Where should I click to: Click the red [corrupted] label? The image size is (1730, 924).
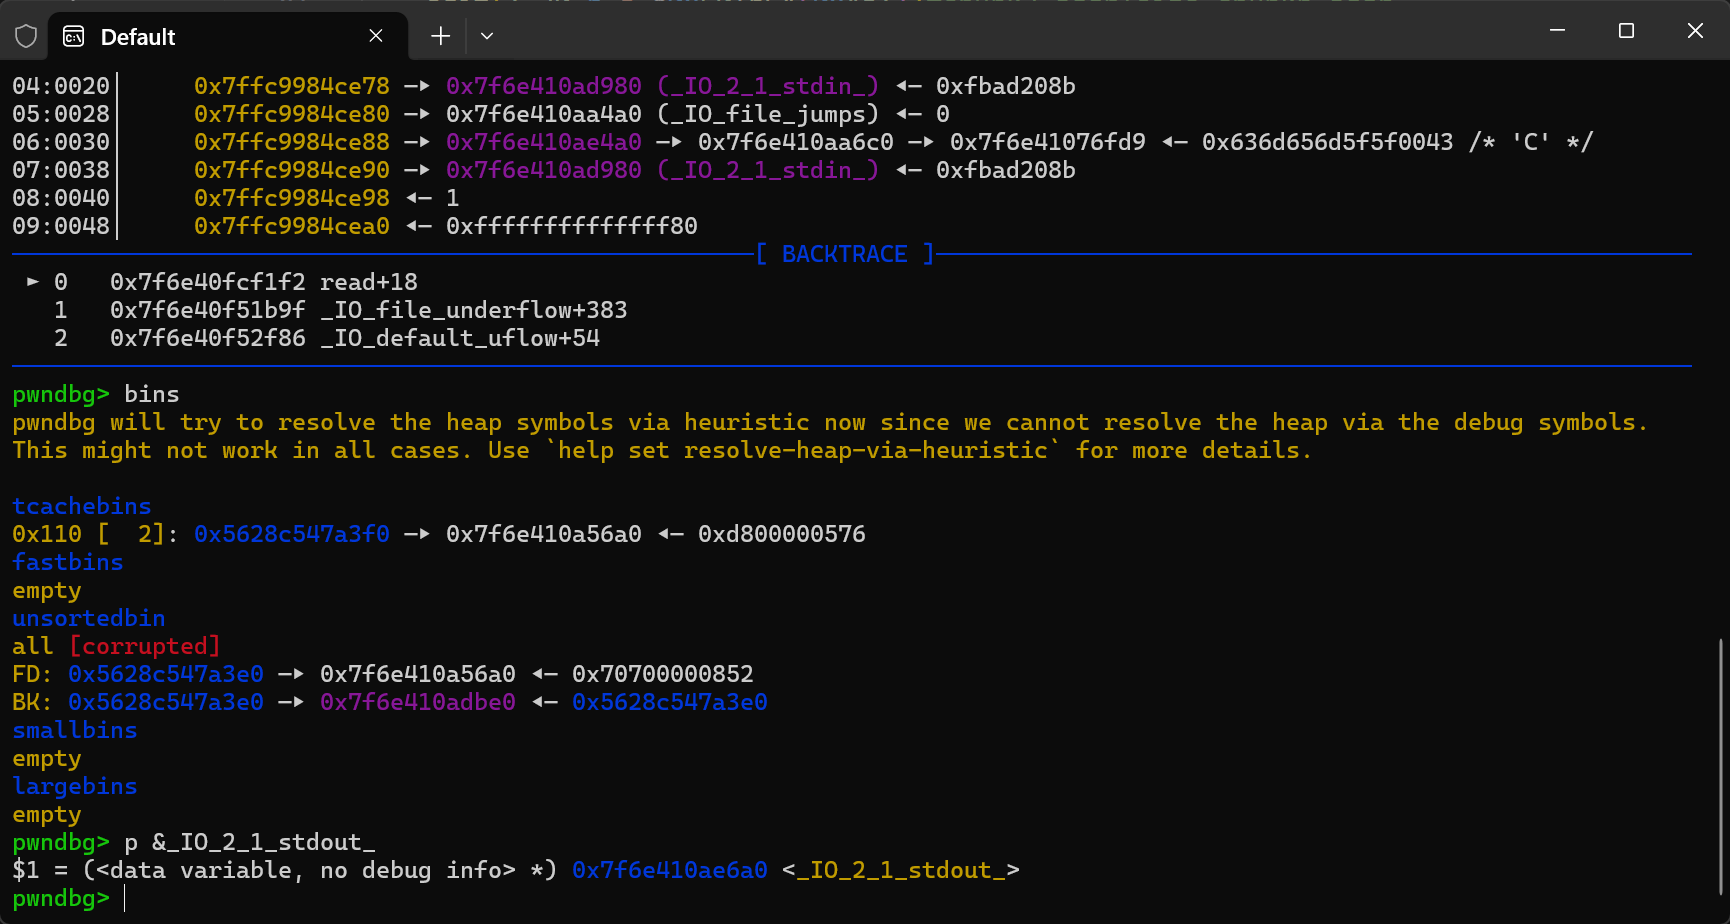tap(145, 646)
